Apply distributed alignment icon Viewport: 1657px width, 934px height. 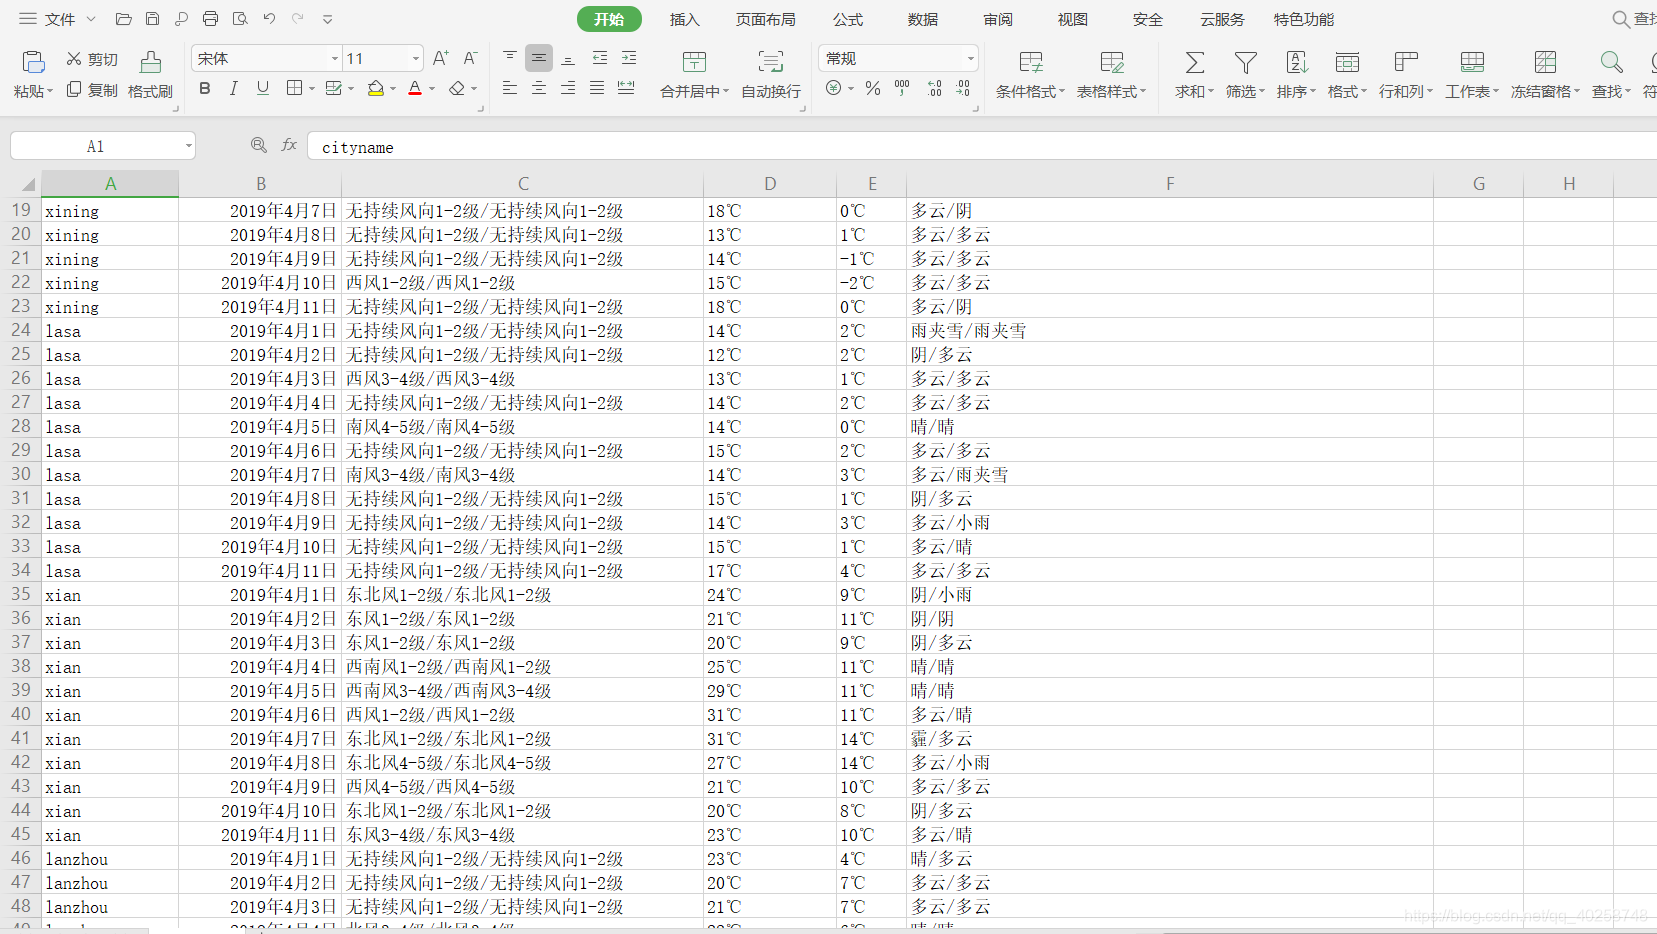(x=626, y=89)
